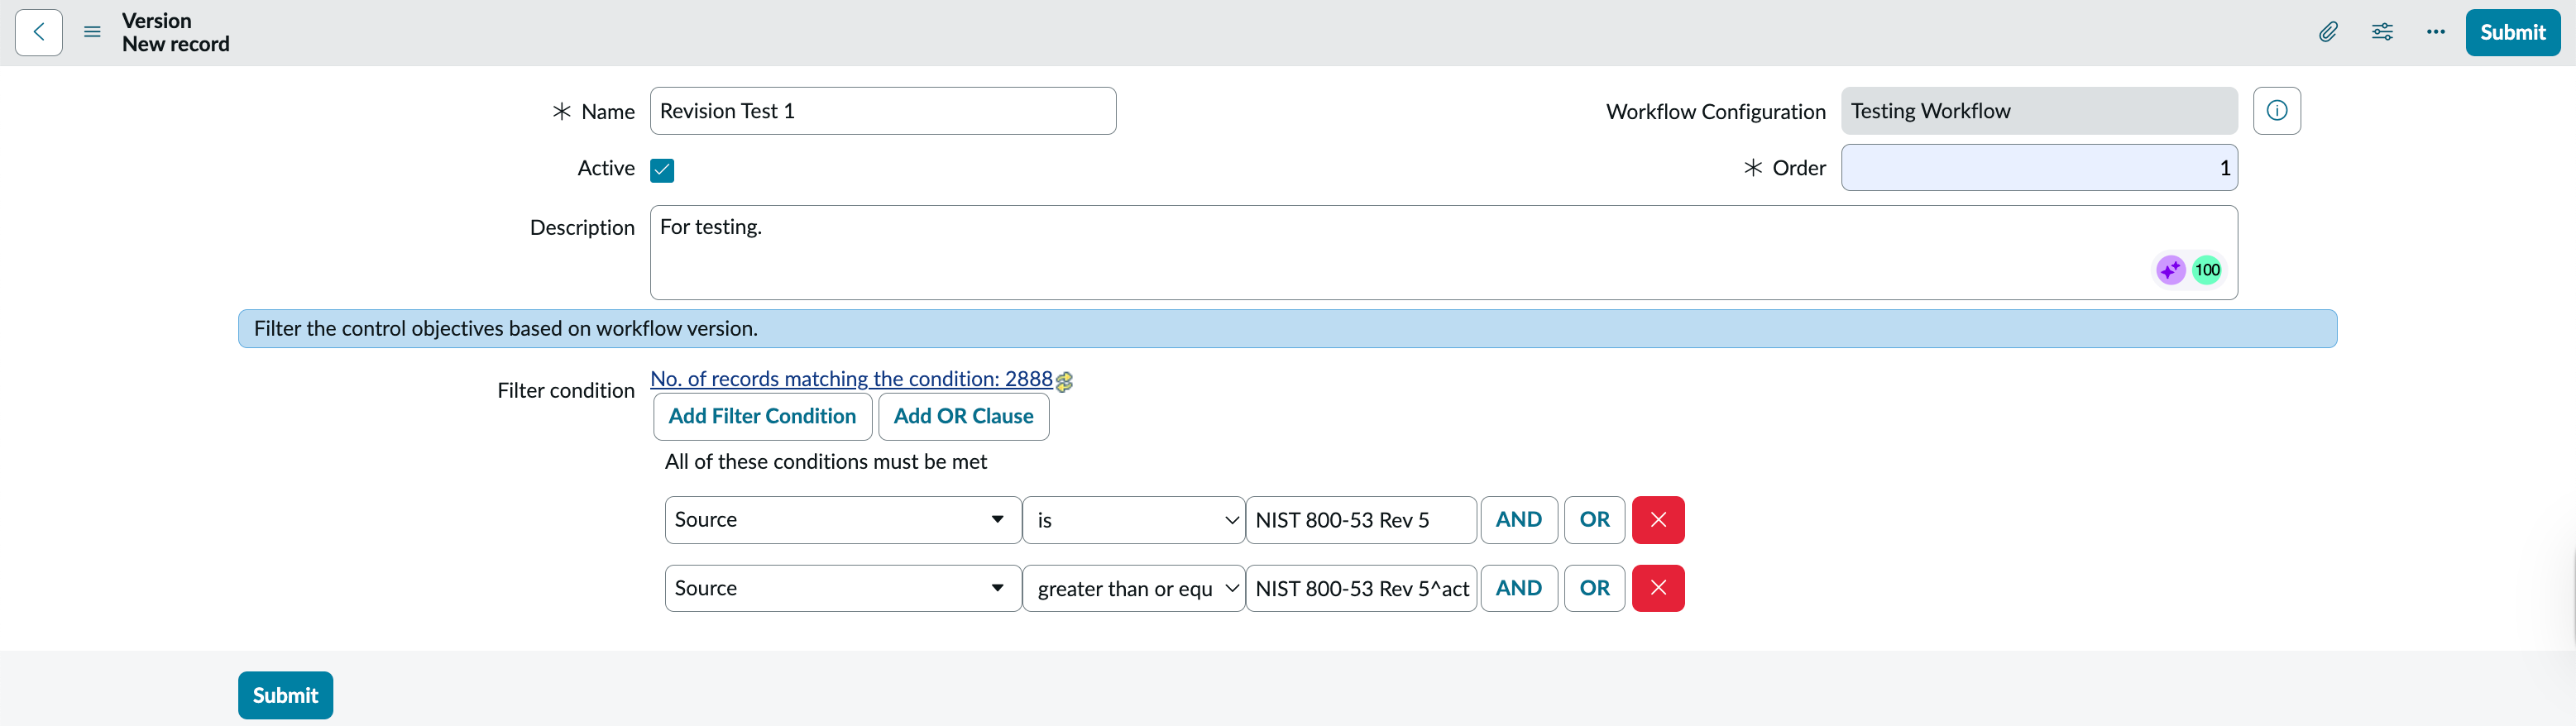Click AND on the 'greater than' row
The height and width of the screenshot is (726, 2576).
click(x=1518, y=588)
